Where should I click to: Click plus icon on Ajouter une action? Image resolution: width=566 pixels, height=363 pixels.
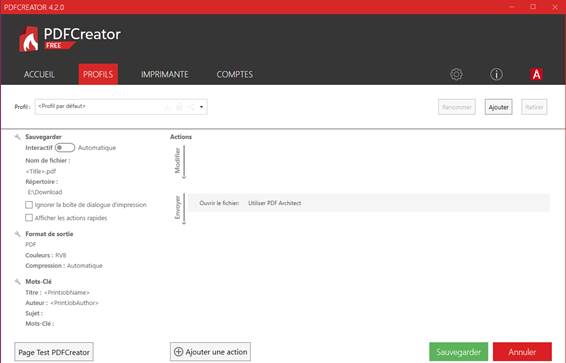178,351
